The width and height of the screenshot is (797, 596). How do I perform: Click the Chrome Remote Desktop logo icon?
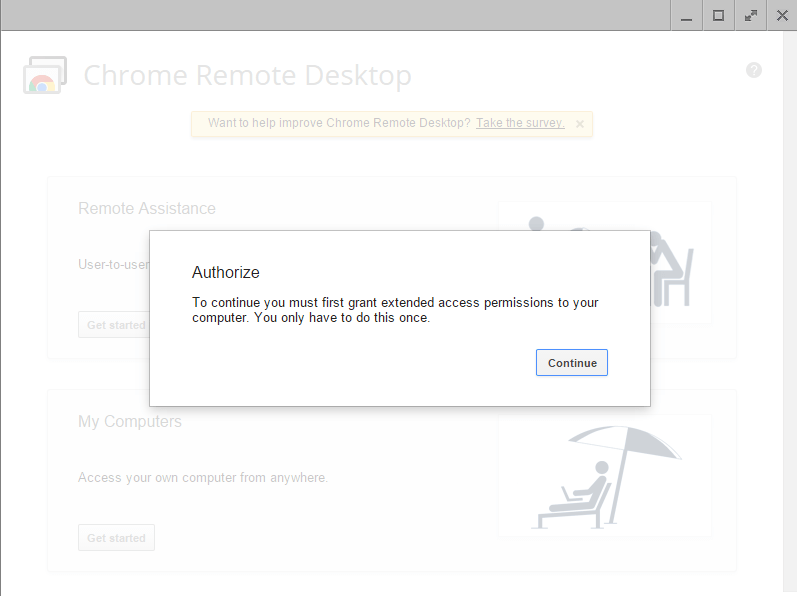tap(45, 75)
